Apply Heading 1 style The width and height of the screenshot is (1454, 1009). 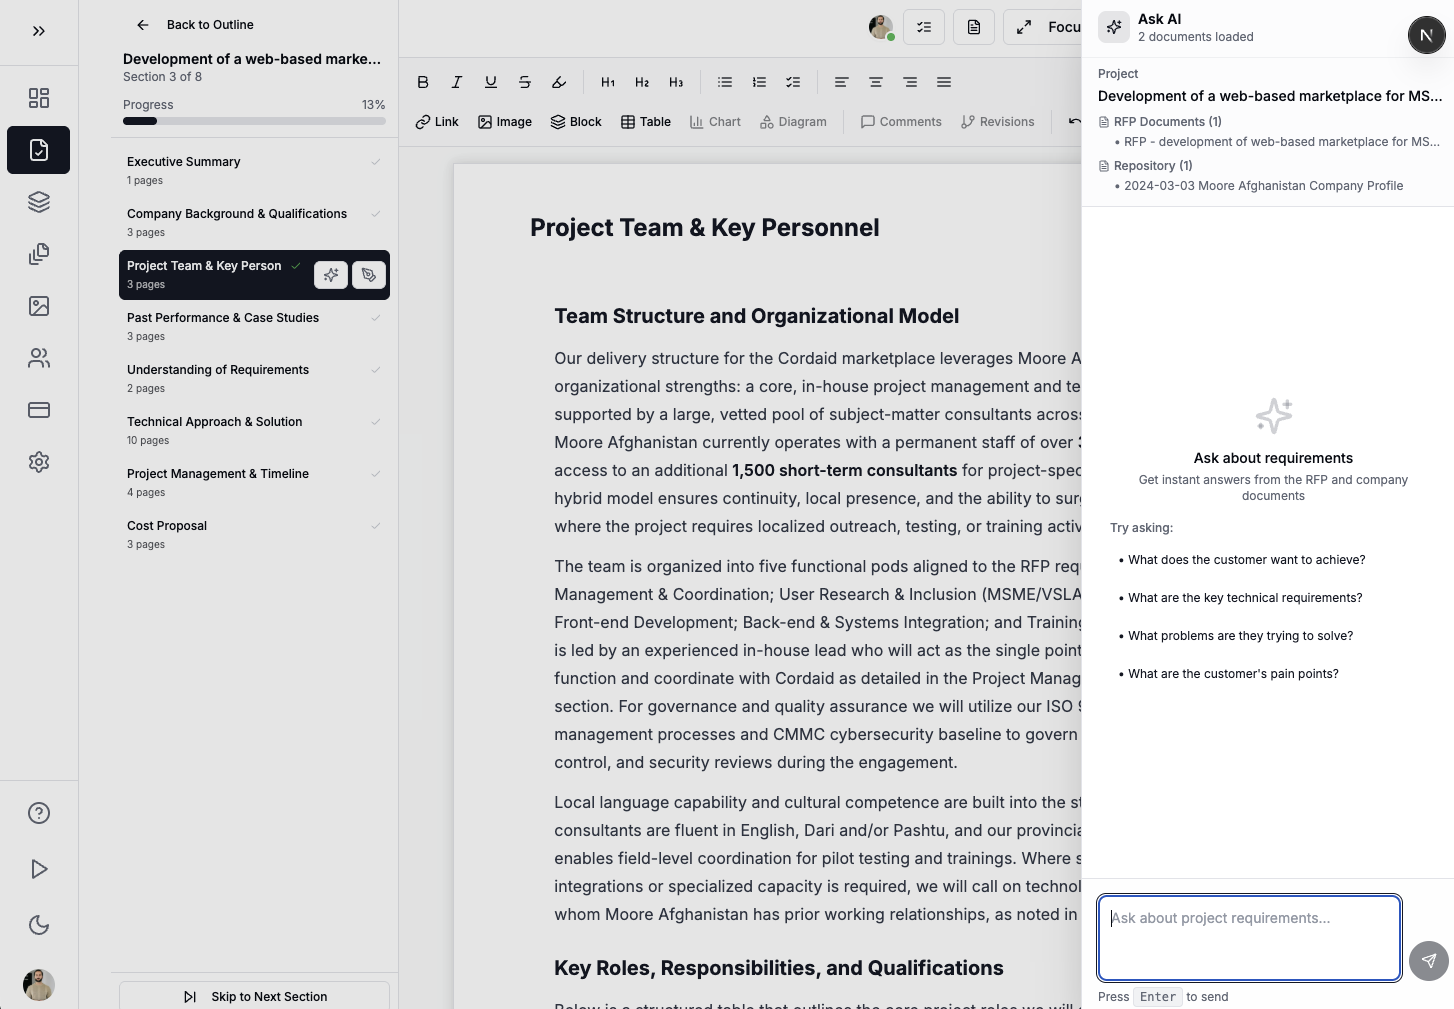pyautogui.click(x=608, y=82)
